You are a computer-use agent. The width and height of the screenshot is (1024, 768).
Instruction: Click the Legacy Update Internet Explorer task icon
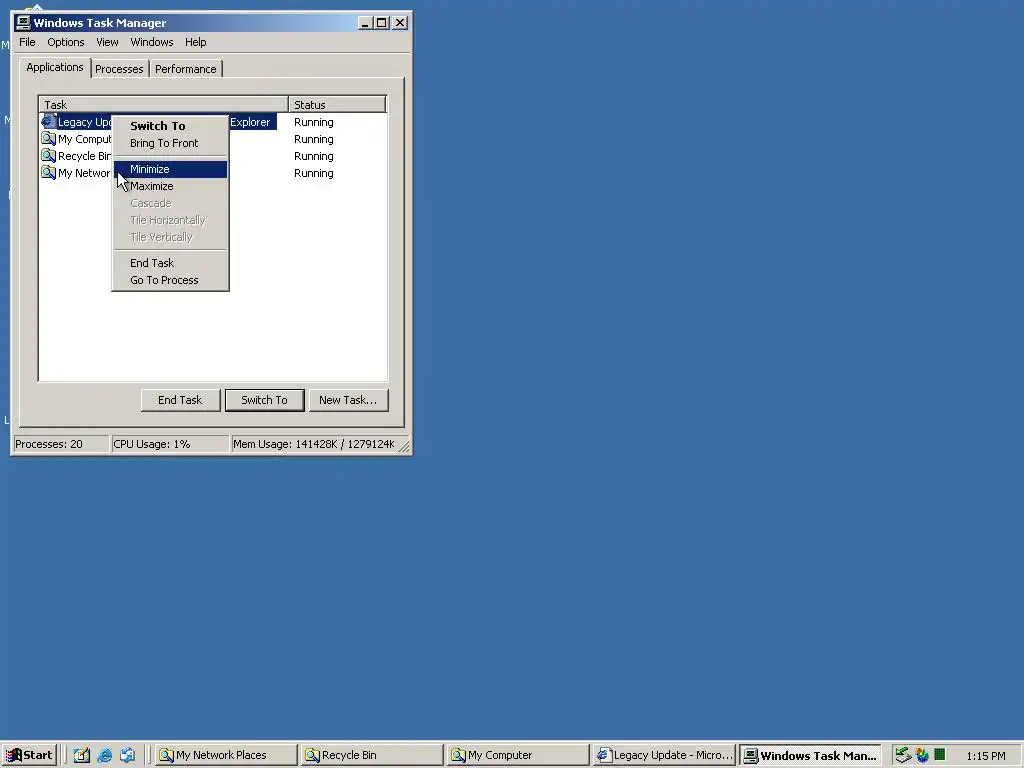[x=49, y=121]
